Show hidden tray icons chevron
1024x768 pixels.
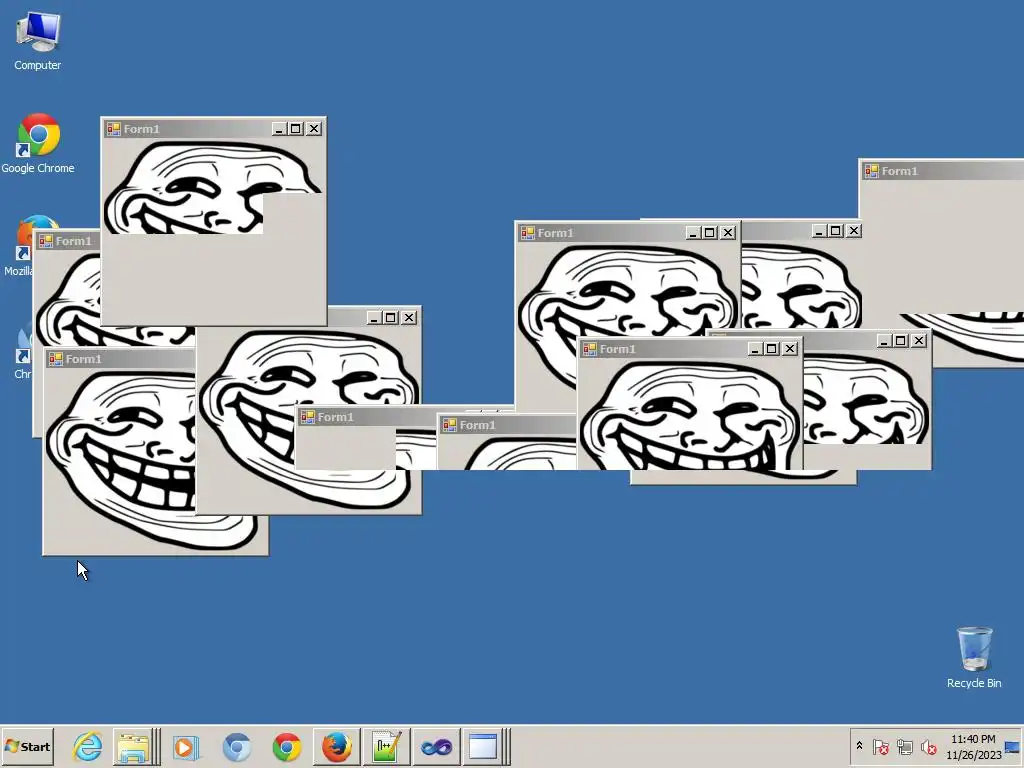point(859,746)
